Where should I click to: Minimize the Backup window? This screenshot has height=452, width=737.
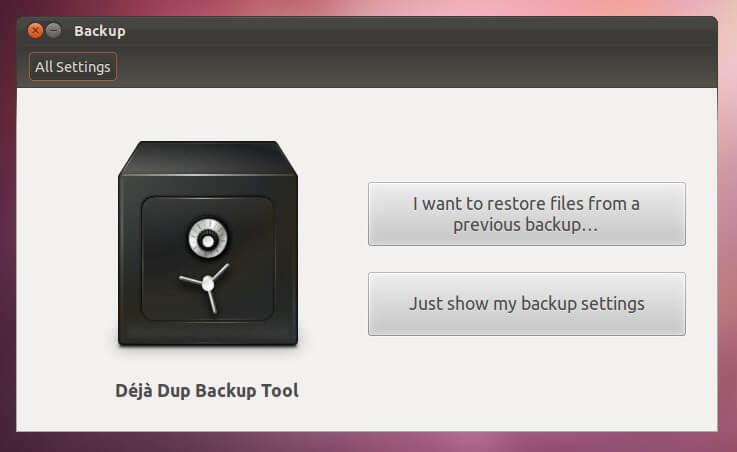pyautogui.click(x=54, y=31)
